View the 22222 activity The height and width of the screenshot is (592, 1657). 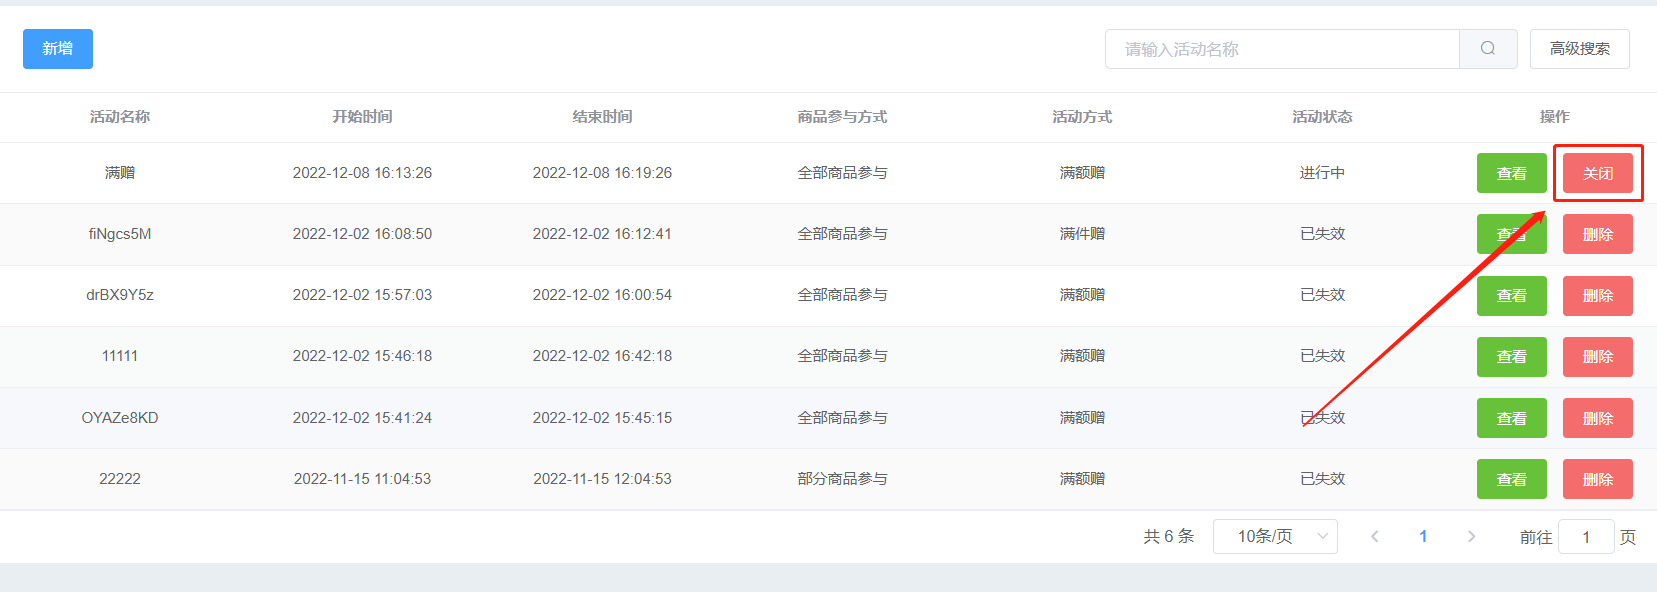[x=1512, y=479]
